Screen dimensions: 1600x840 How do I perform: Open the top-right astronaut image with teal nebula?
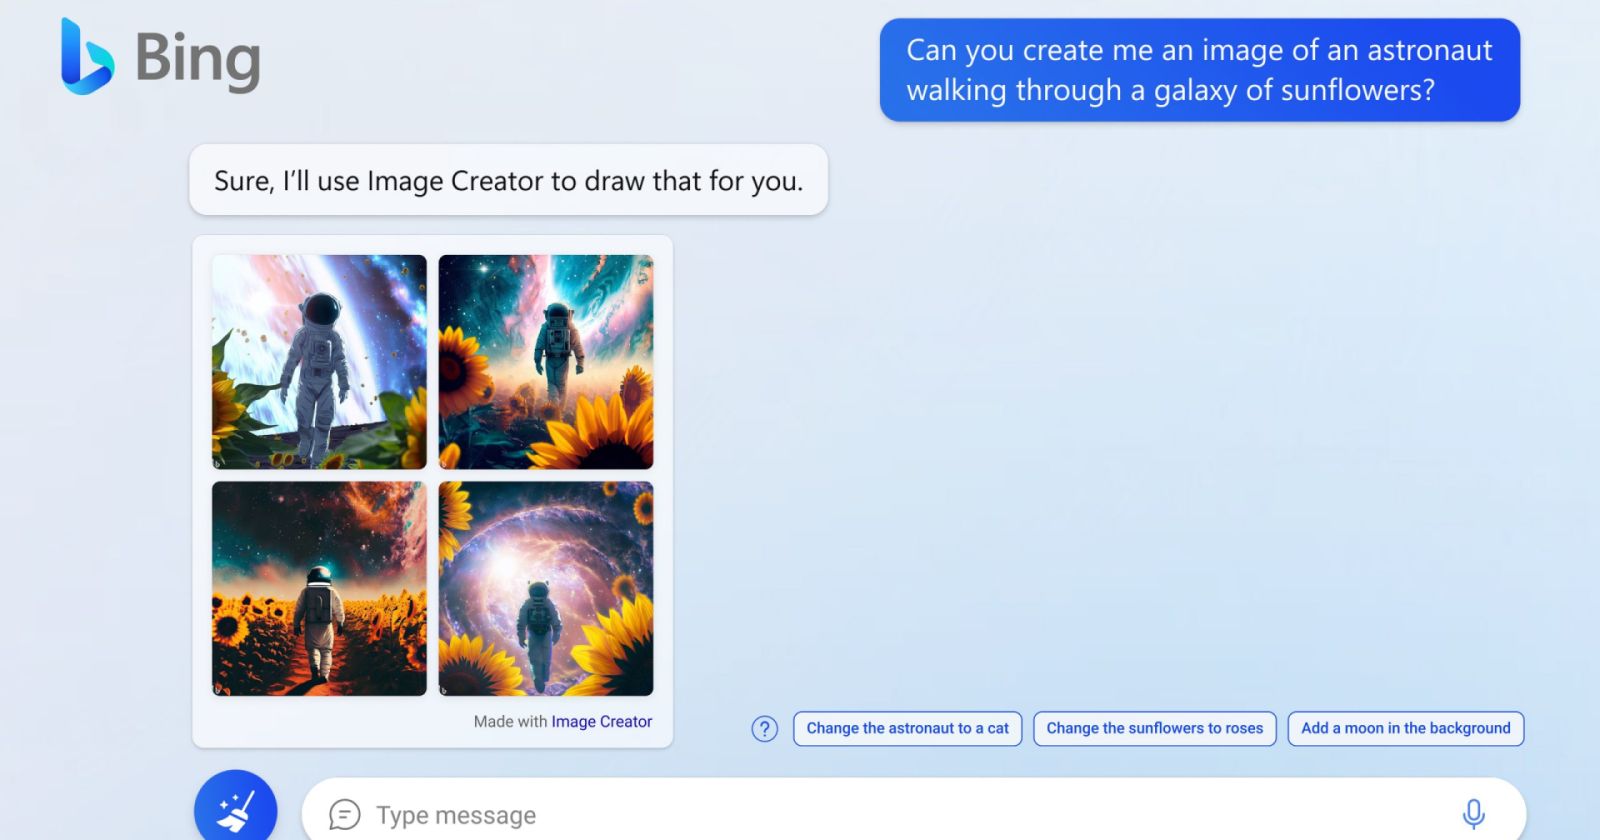tap(546, 362)
